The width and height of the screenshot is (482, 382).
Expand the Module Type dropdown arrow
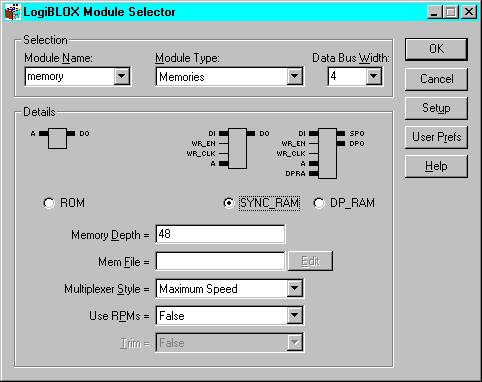pyautogui.click(x=295, y=76)
